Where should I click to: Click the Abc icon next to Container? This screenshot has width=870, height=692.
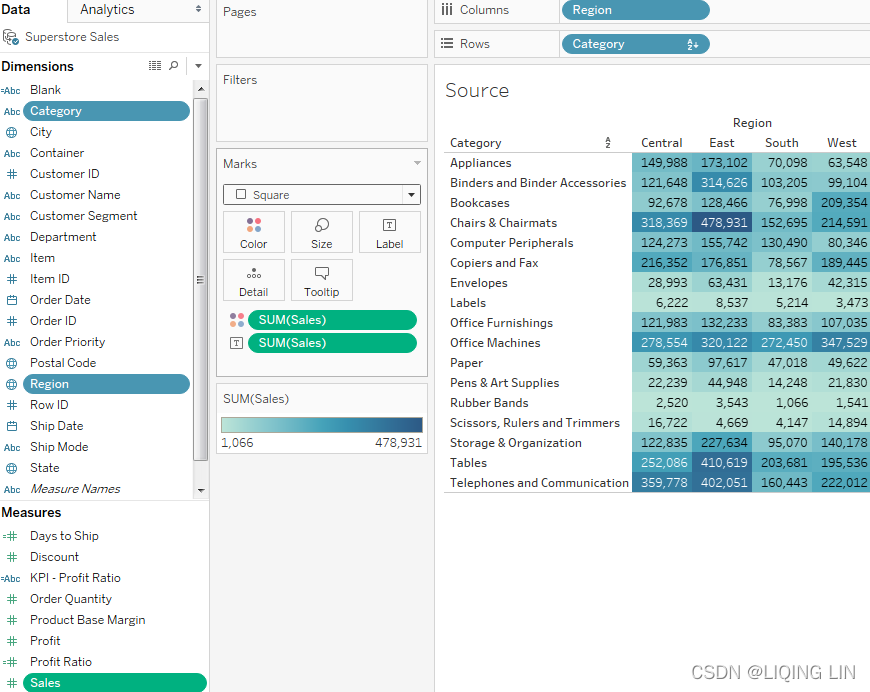(x=12, y=154)
